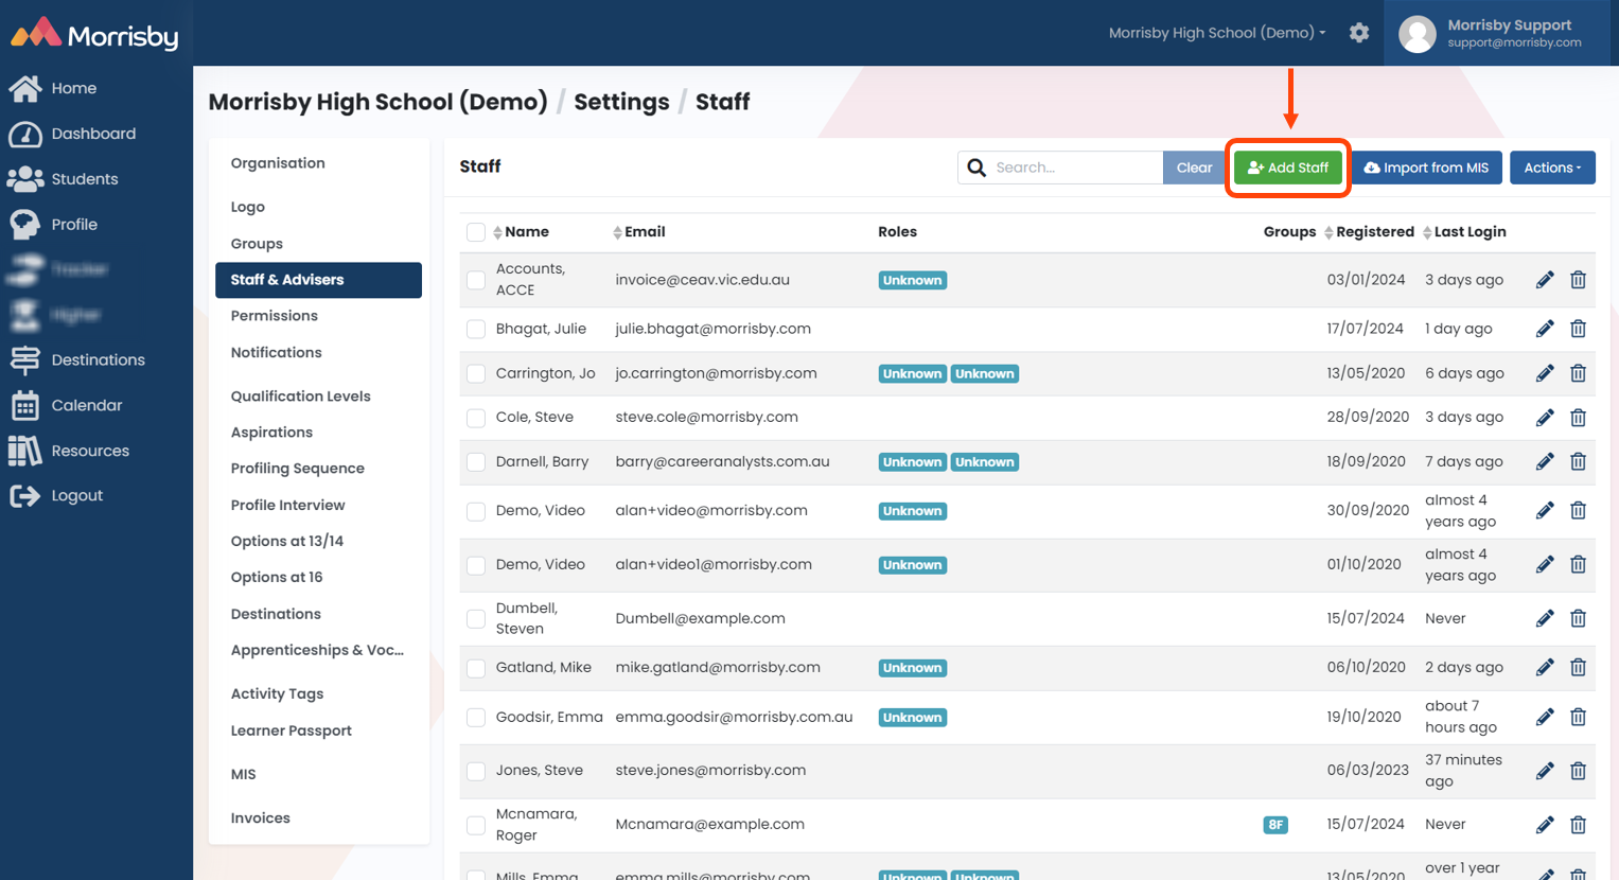
Task: Open Organisation settings section
Action: (278, 163)
